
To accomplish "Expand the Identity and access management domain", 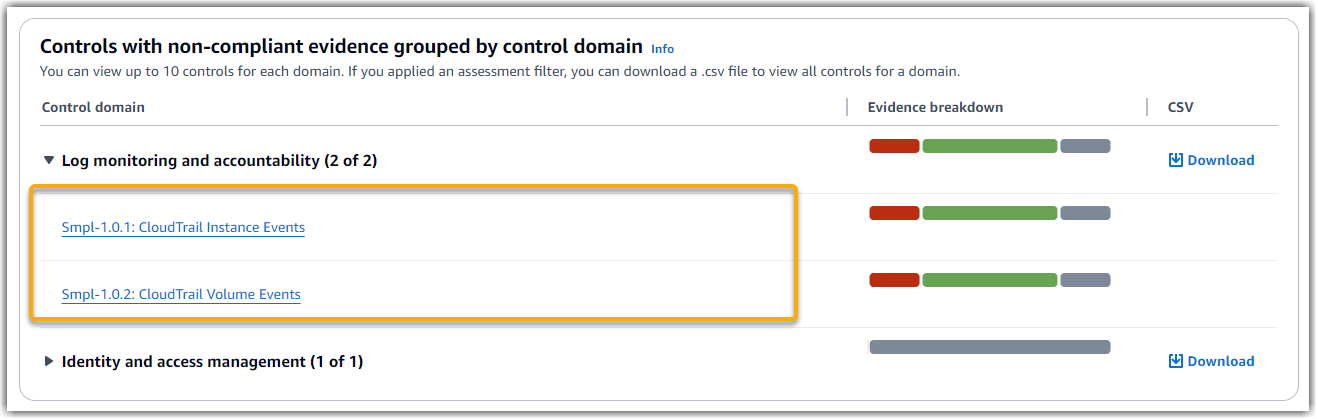I will click(x=49, y=361).
